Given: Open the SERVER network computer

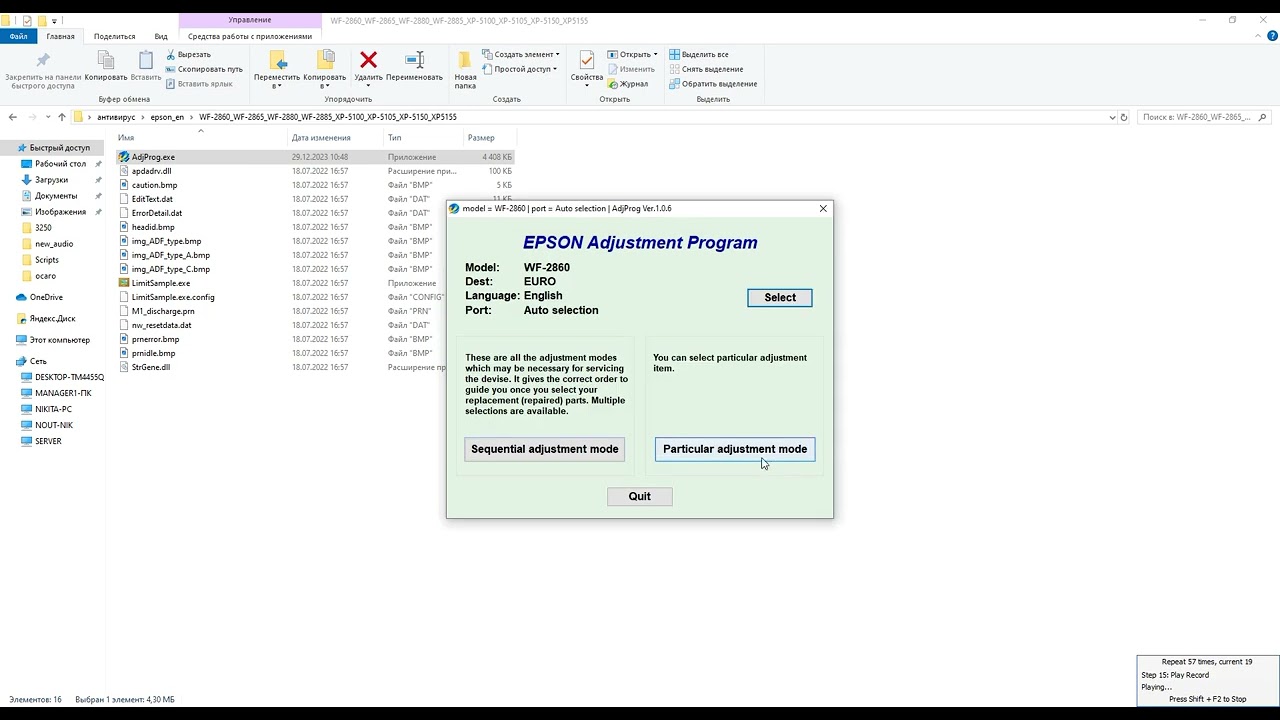Looking at the screenshot, I should [48, 441].
